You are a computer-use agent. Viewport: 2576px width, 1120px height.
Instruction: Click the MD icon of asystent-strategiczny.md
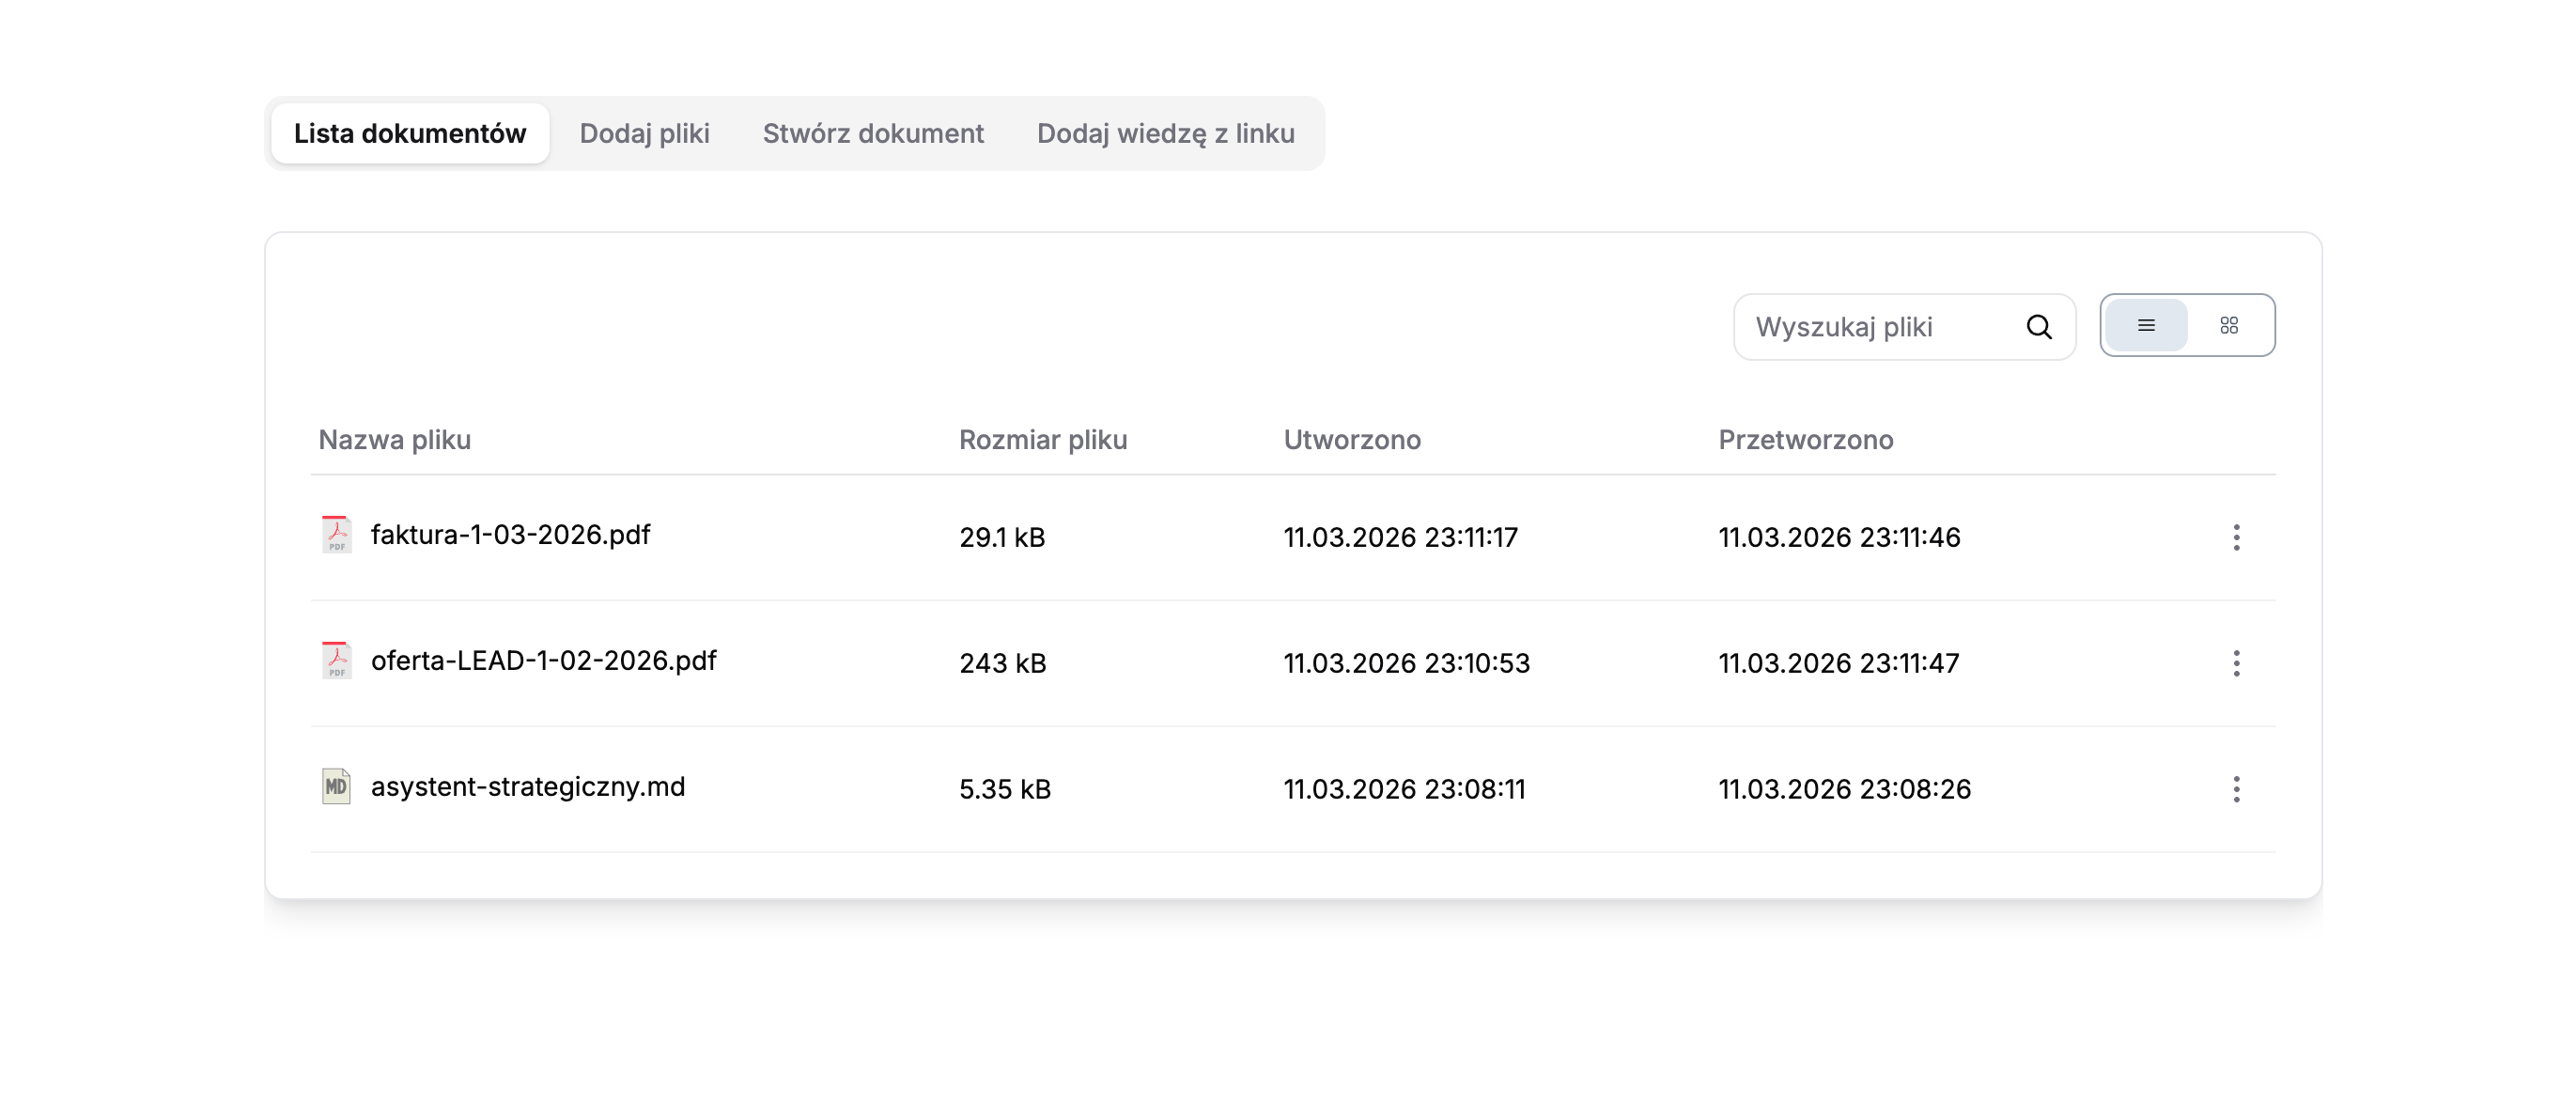[x=336, y=787]
